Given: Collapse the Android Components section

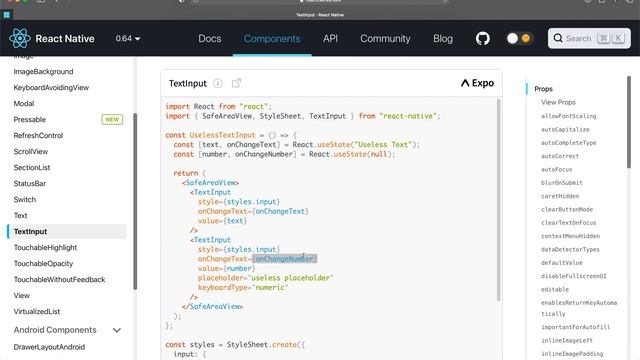Looking at the screenshot, I should [x=117, y=330].
